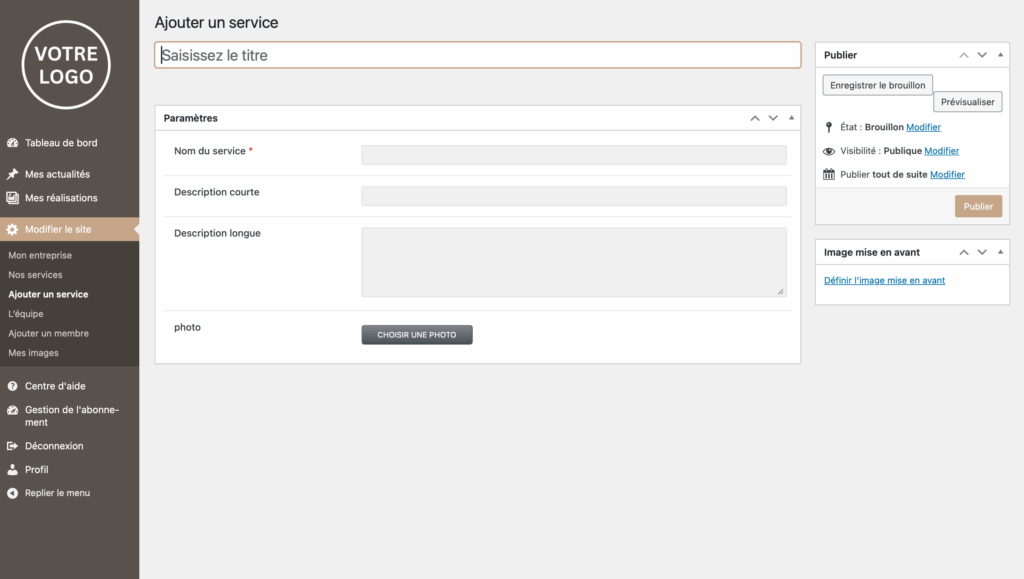Click the Profil user icon
The height and width of the screenshot is (579, 1024).
click(13, 469)
